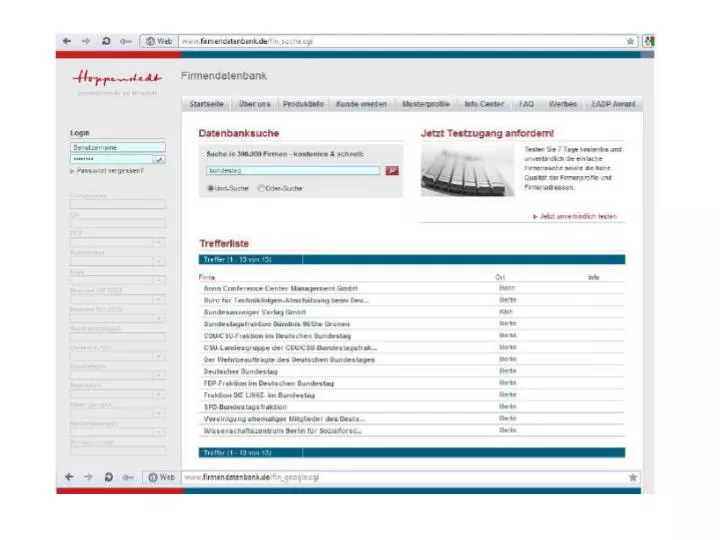
Task: Bookmark the fin_suche.cgi page with the star
Action: 630,41
